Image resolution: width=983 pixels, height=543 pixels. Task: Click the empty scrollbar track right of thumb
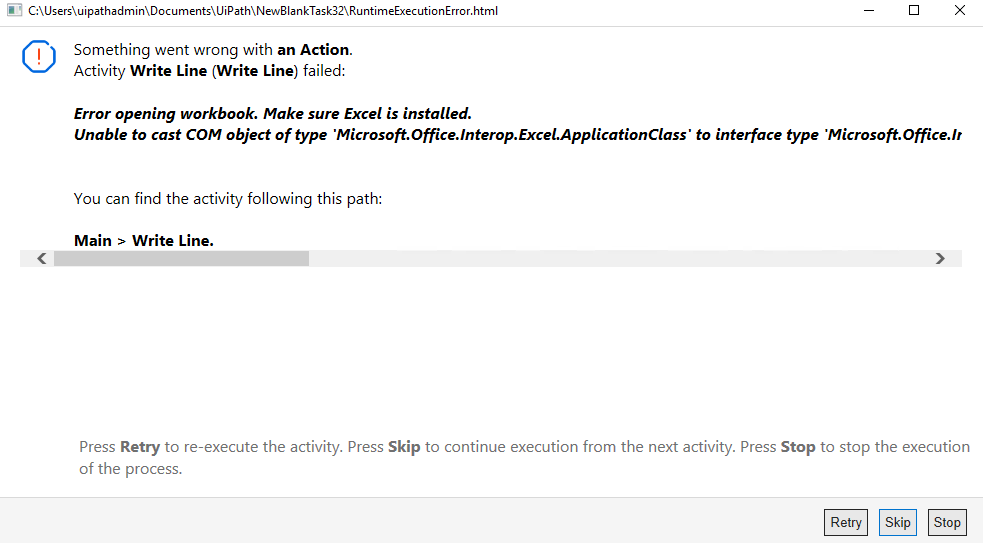pos(620,258)
